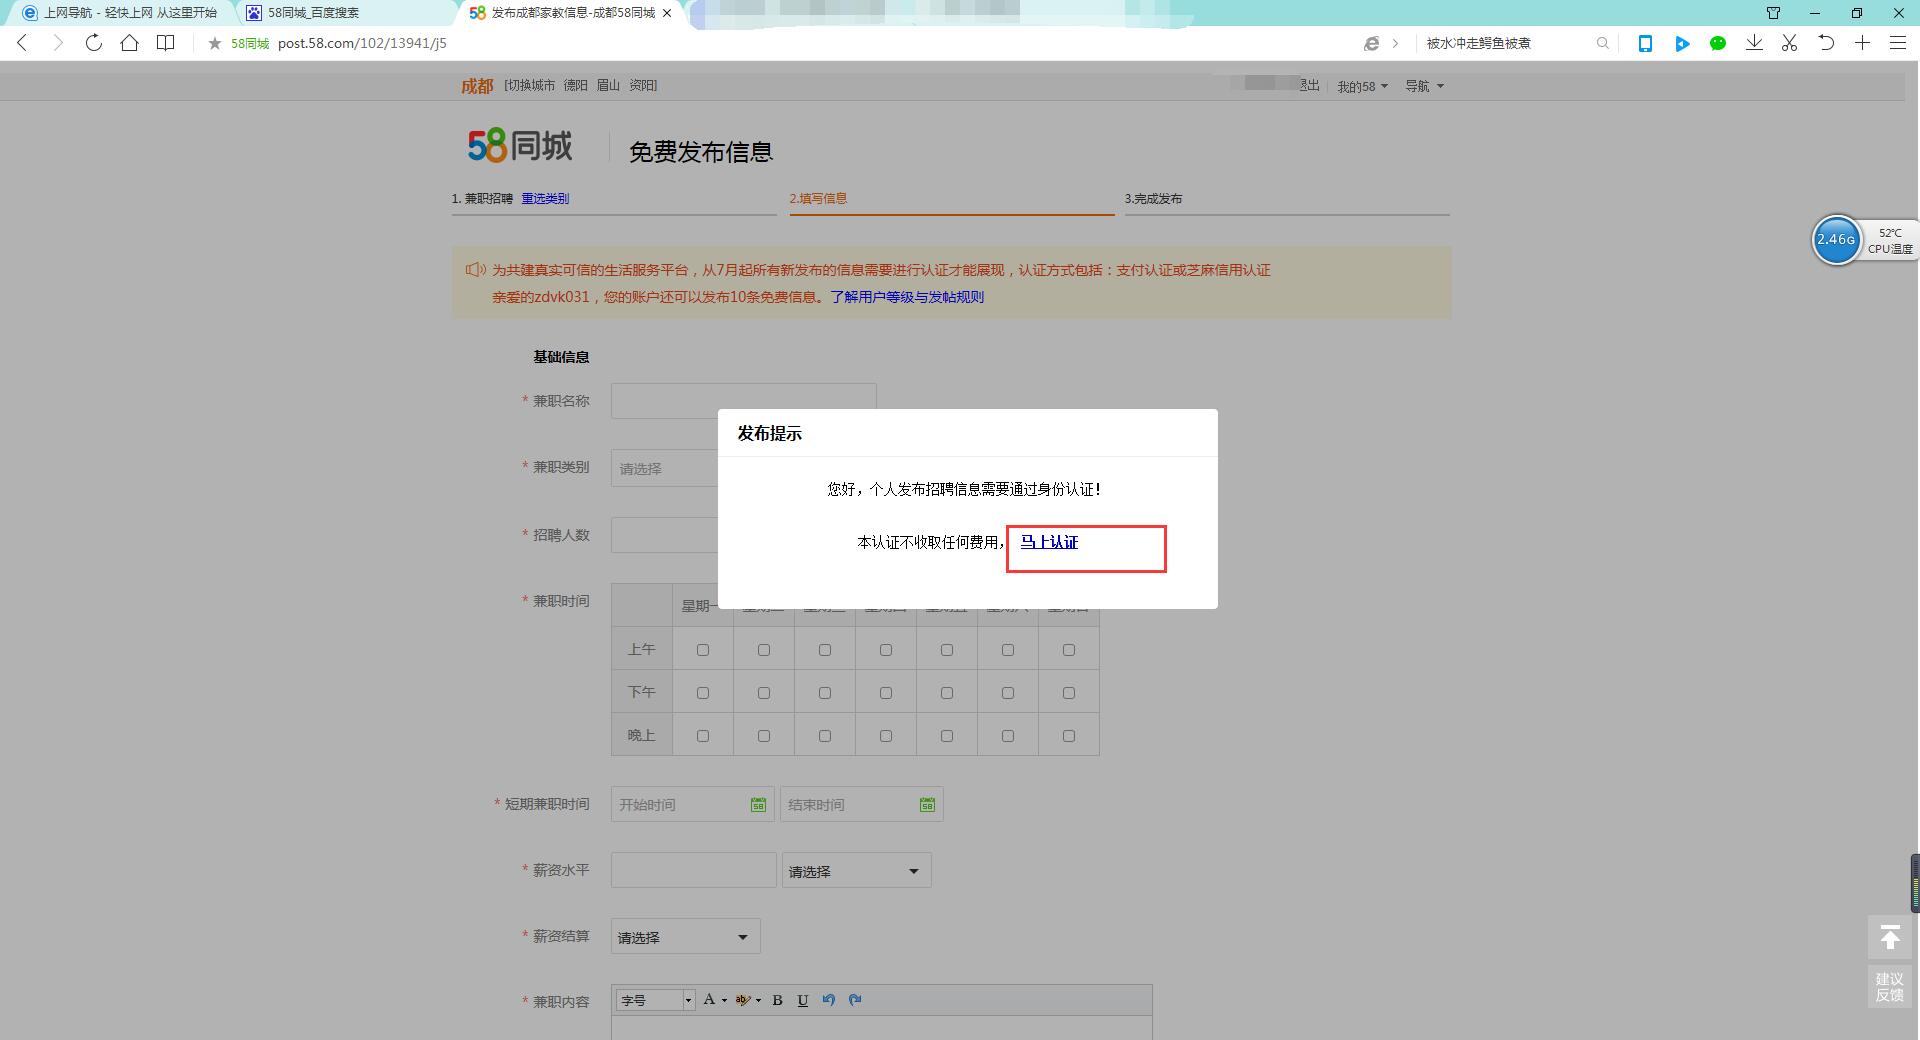The image size is (1920, 1040).
Task: Click the browser back arrow
Action: click(x=22, y=43)
